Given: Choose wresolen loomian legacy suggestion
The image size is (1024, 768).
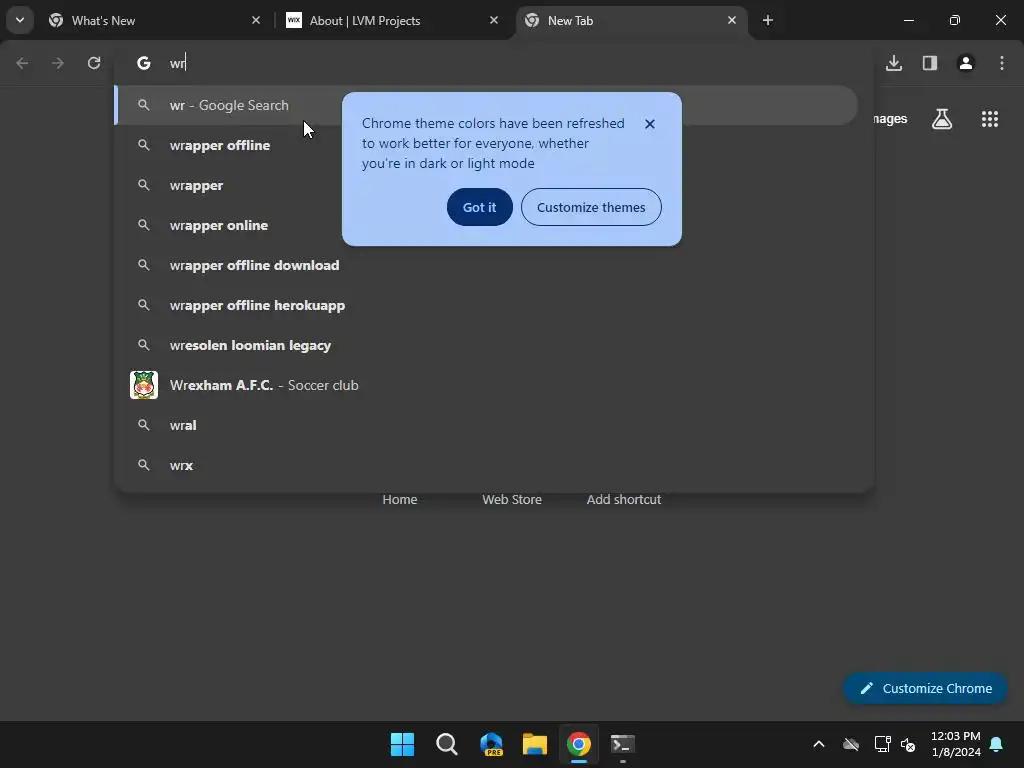Looking at the screenshot, I should pos(486,345).
